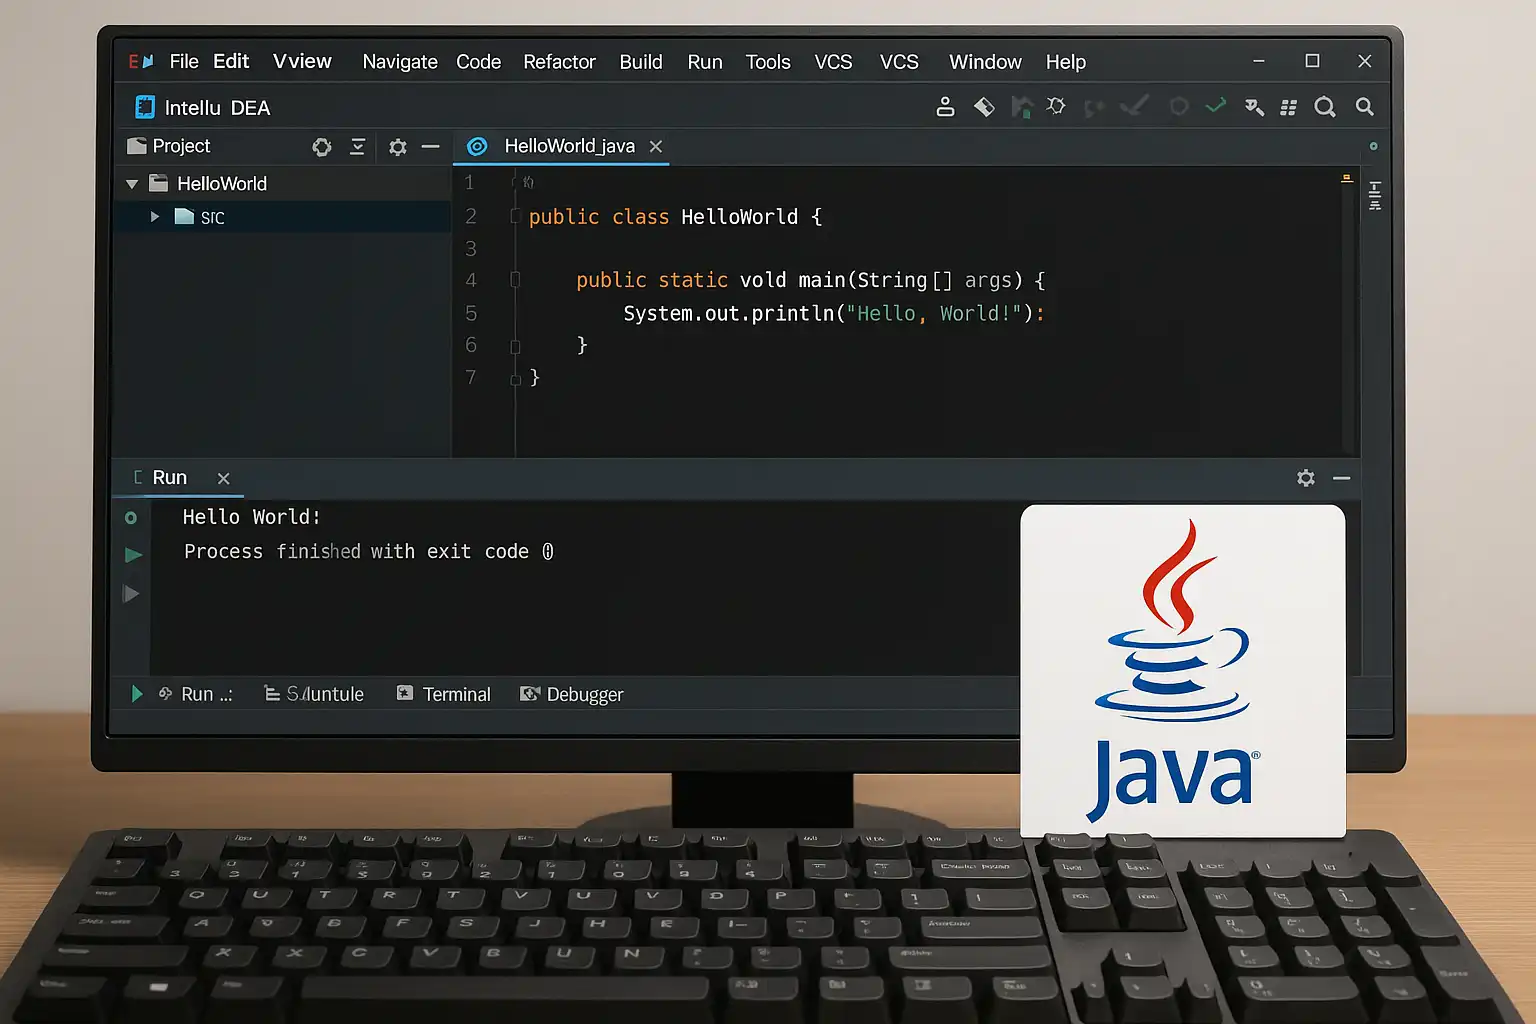
Task: Open the Window menu
Action: (985, 62)
